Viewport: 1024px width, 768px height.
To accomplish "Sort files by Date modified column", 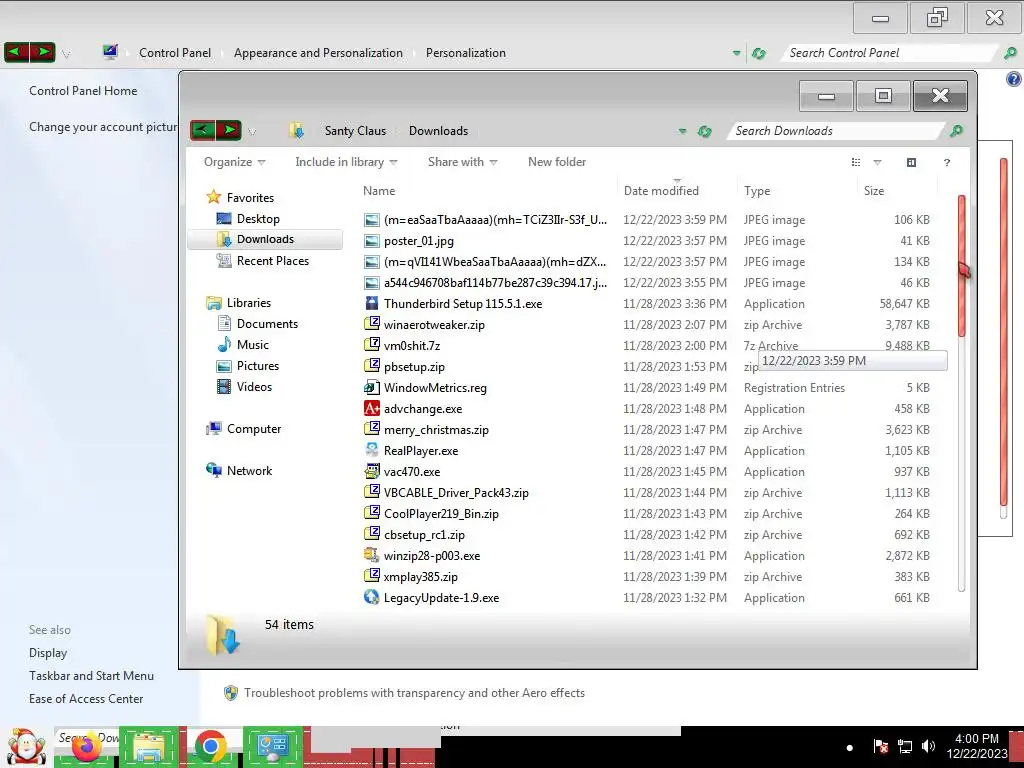I will (x=661, y=191).
